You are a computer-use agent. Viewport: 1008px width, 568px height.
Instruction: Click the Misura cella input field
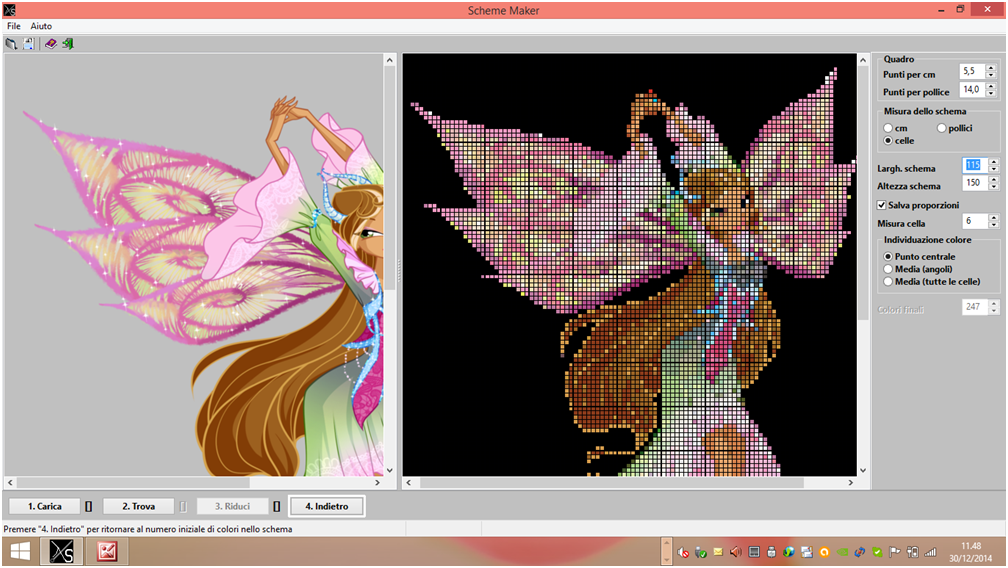pyautogui.click(x=975, y=221)
